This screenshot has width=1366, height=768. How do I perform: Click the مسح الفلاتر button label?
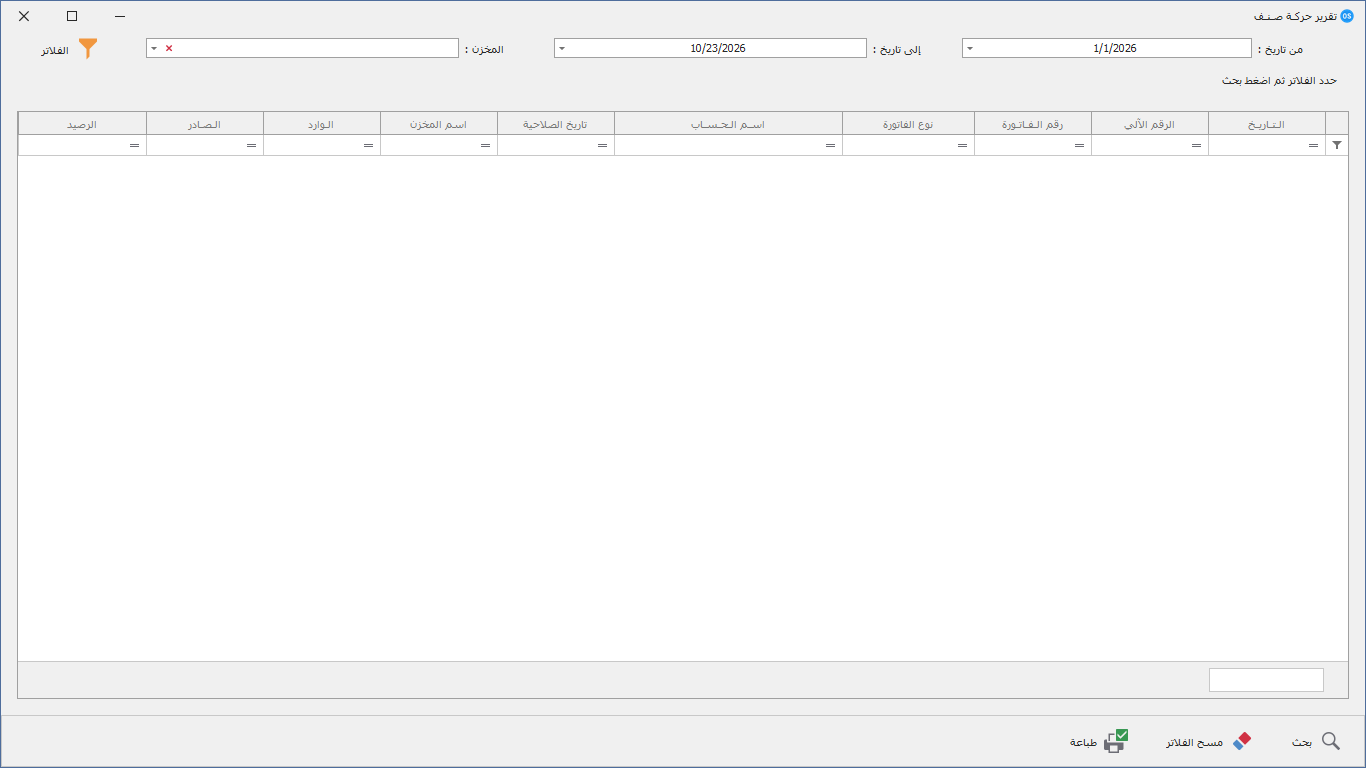1194,742
